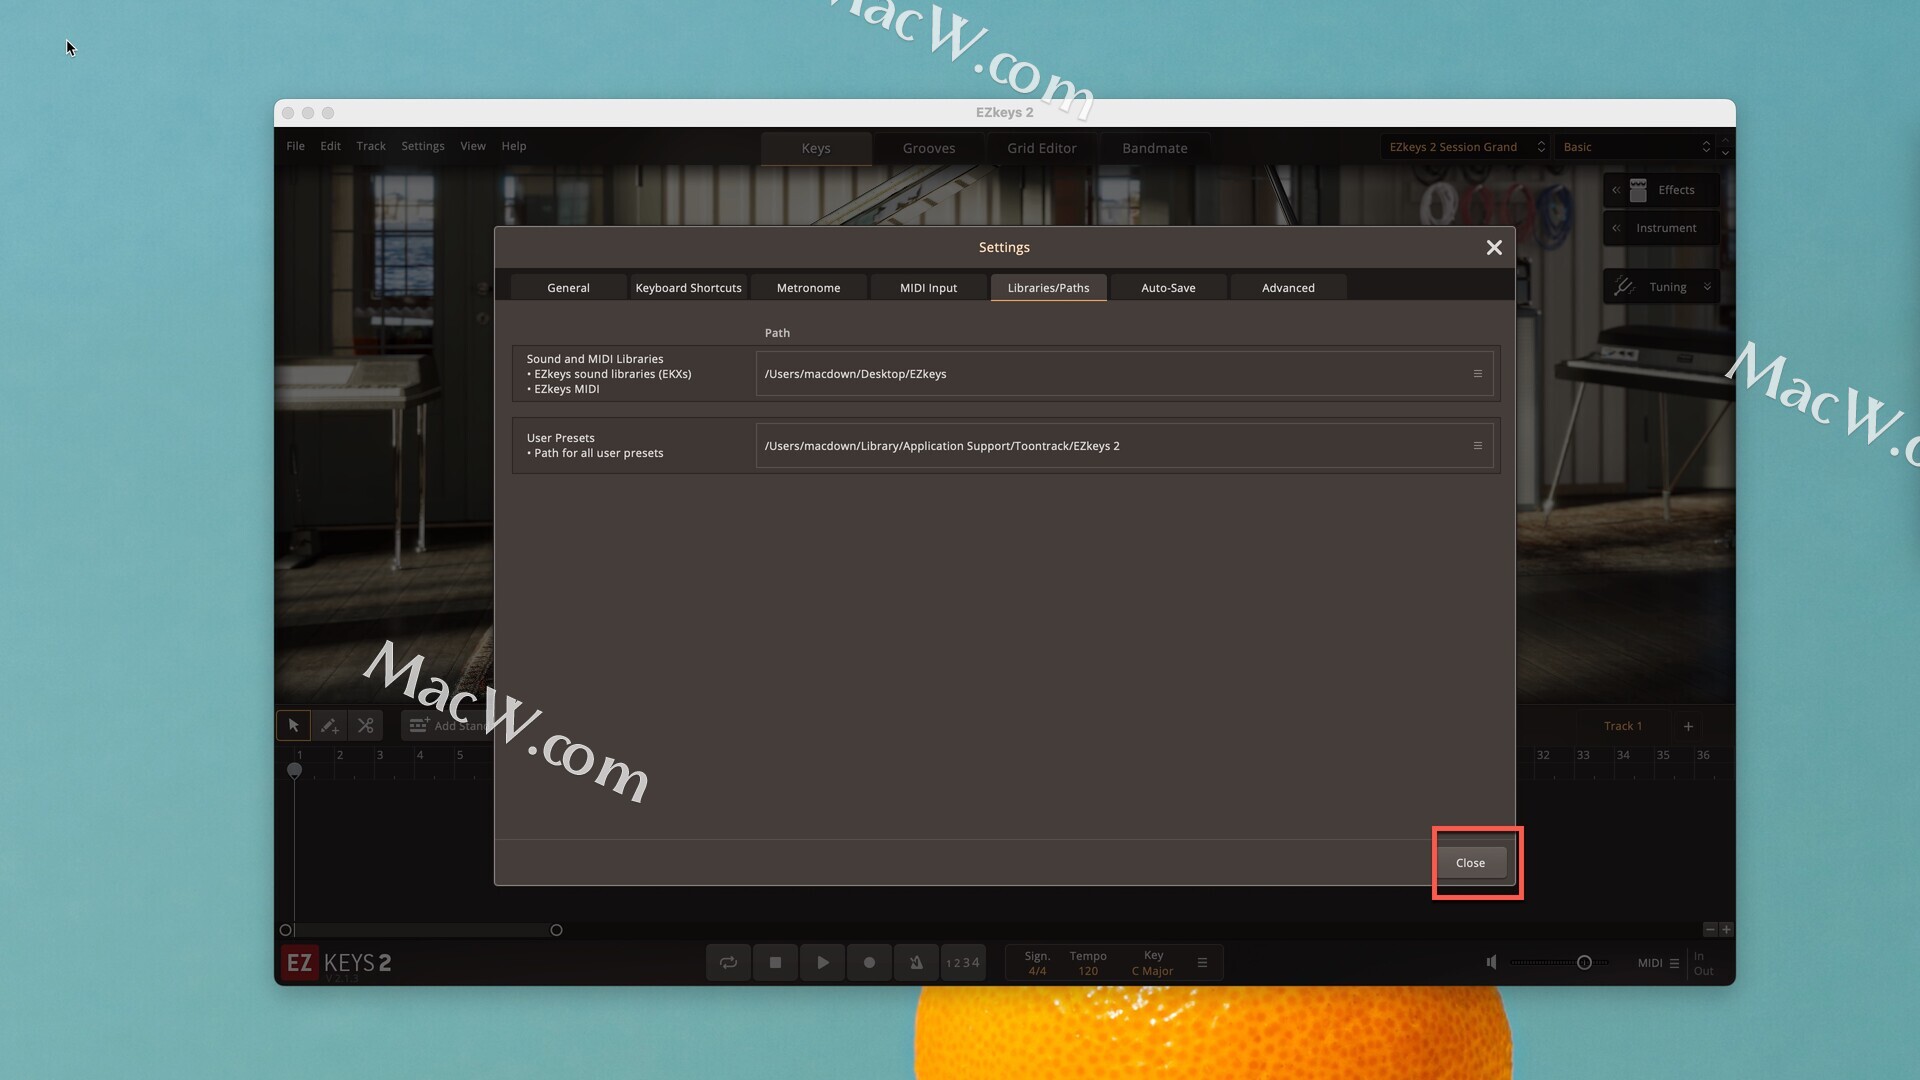This screenshot has height=1080, width=1920.
Task: Switch to the Bandmate tab
Action: click(x=1155, y=148)
